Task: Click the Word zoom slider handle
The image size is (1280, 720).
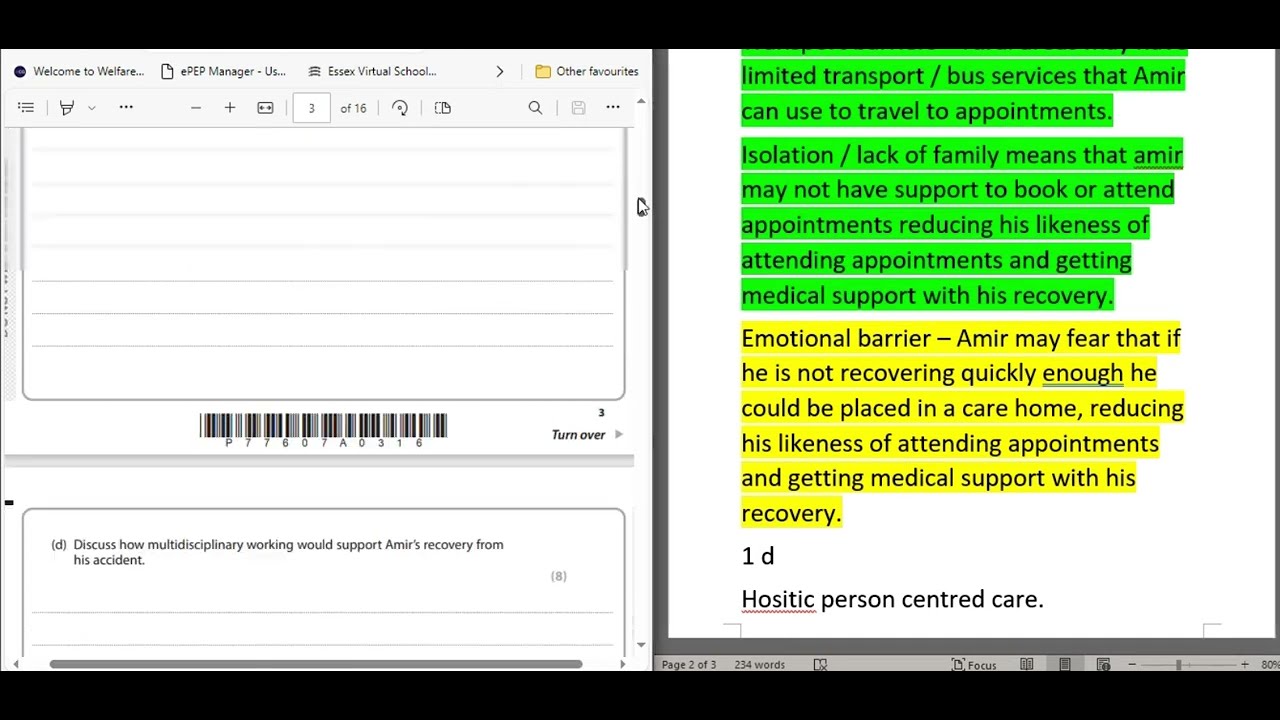Action: 1178,665
